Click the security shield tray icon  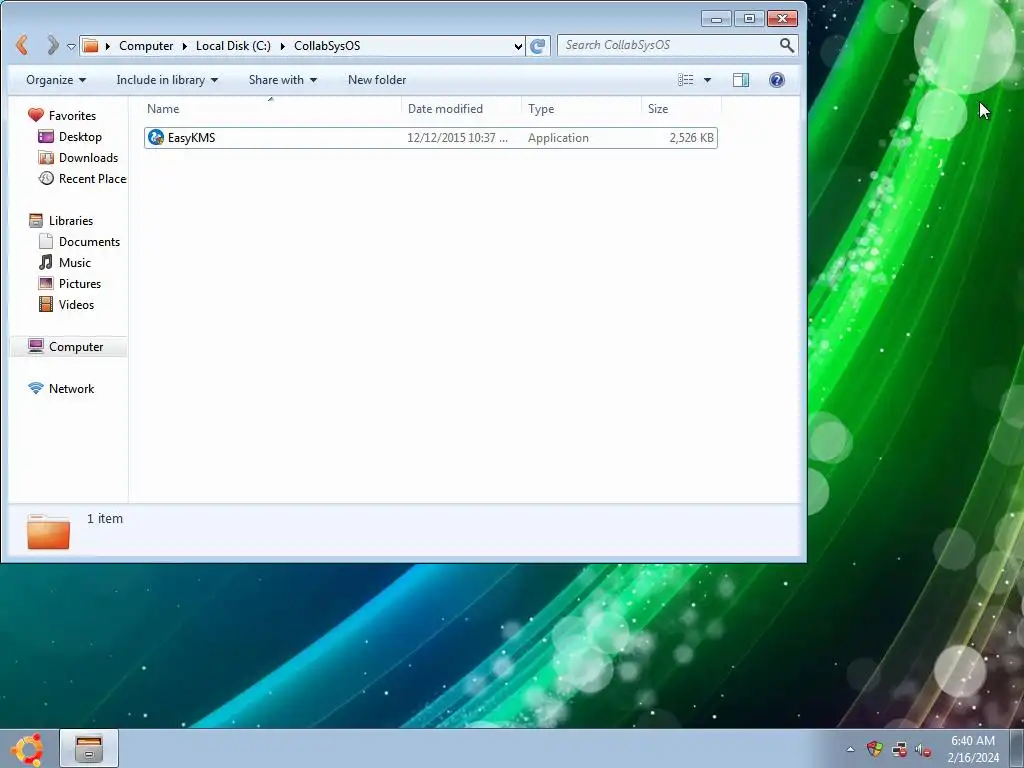coord(874,749)
